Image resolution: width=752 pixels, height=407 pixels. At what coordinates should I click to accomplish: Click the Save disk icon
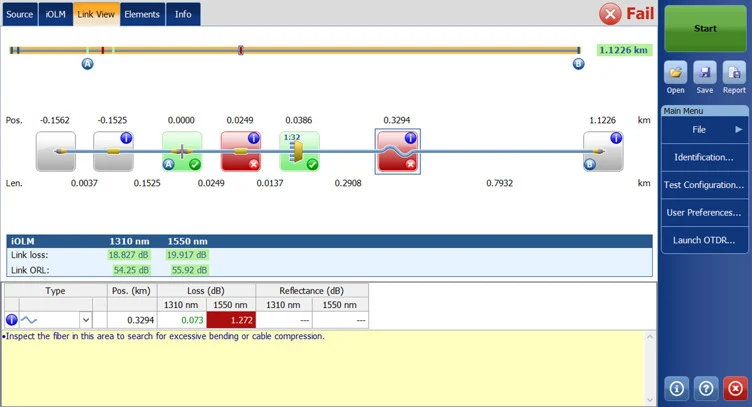(705, 77)
